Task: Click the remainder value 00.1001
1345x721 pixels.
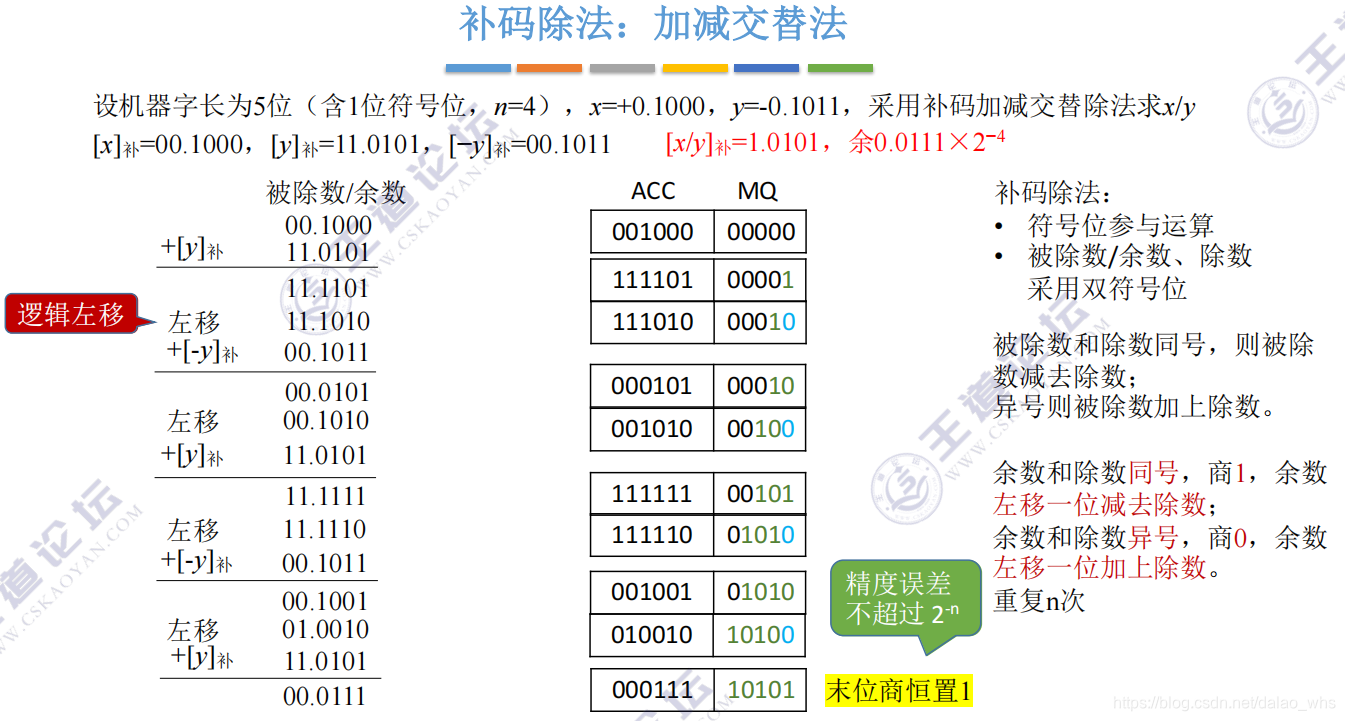Action: coord(325,601)
